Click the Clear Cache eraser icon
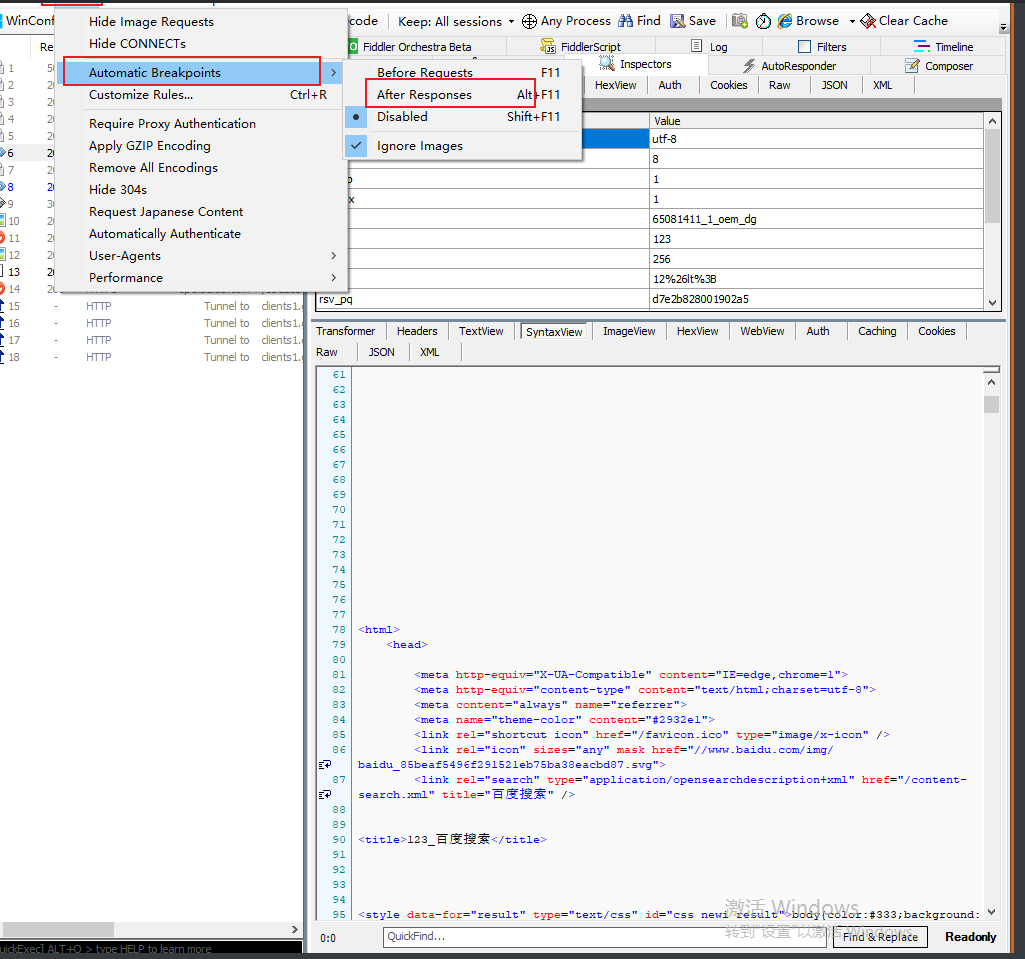 (868, 22)
